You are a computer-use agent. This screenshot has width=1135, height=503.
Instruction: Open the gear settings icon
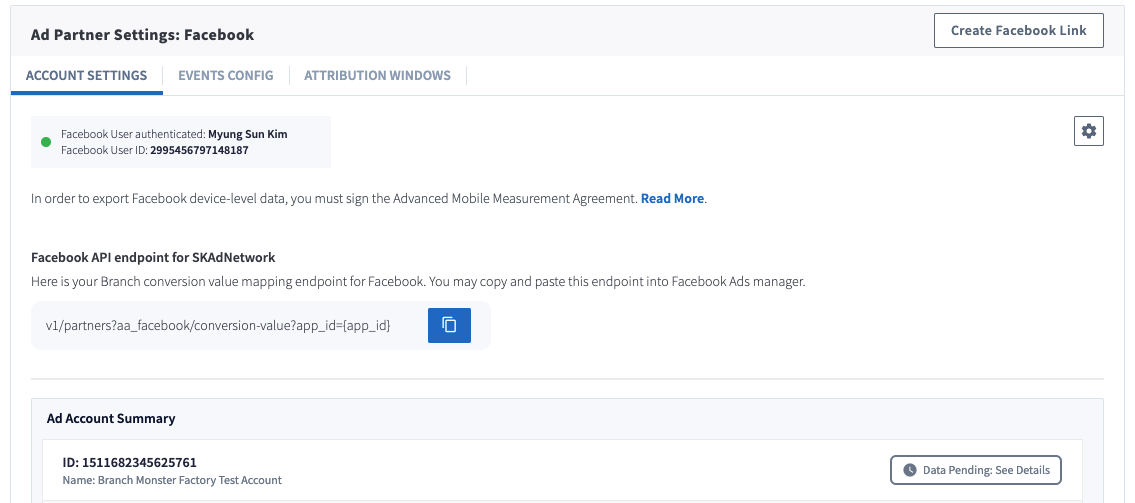(x=1089, y=131)
